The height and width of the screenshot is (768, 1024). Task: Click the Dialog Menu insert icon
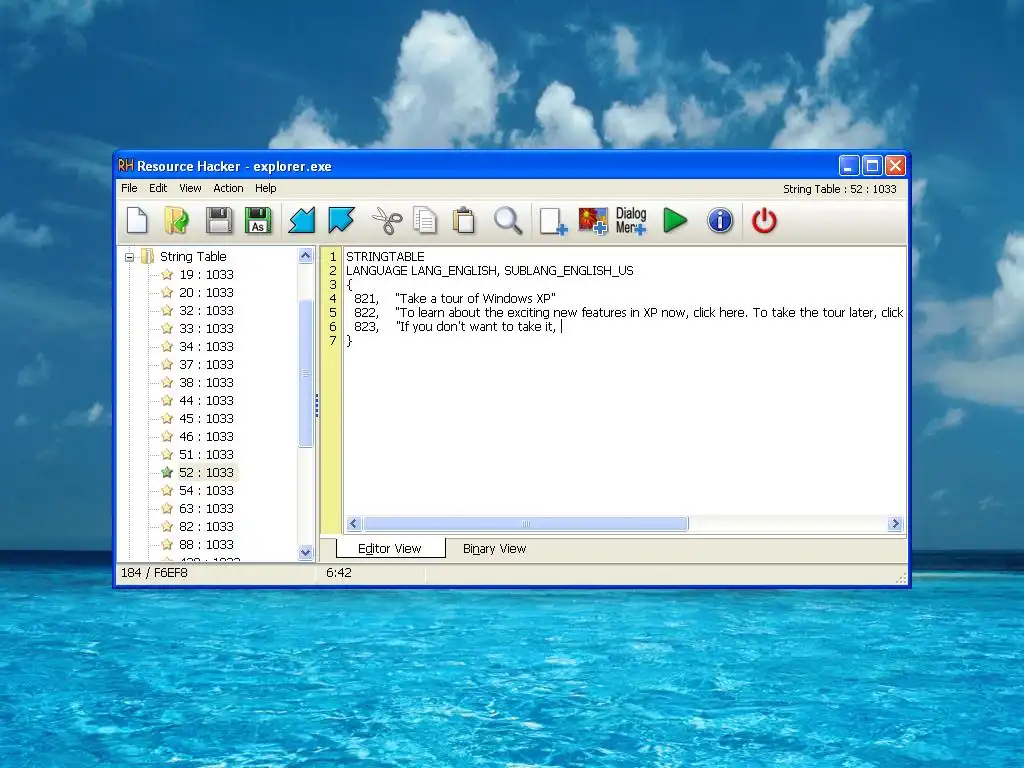(x=631, y=221)
